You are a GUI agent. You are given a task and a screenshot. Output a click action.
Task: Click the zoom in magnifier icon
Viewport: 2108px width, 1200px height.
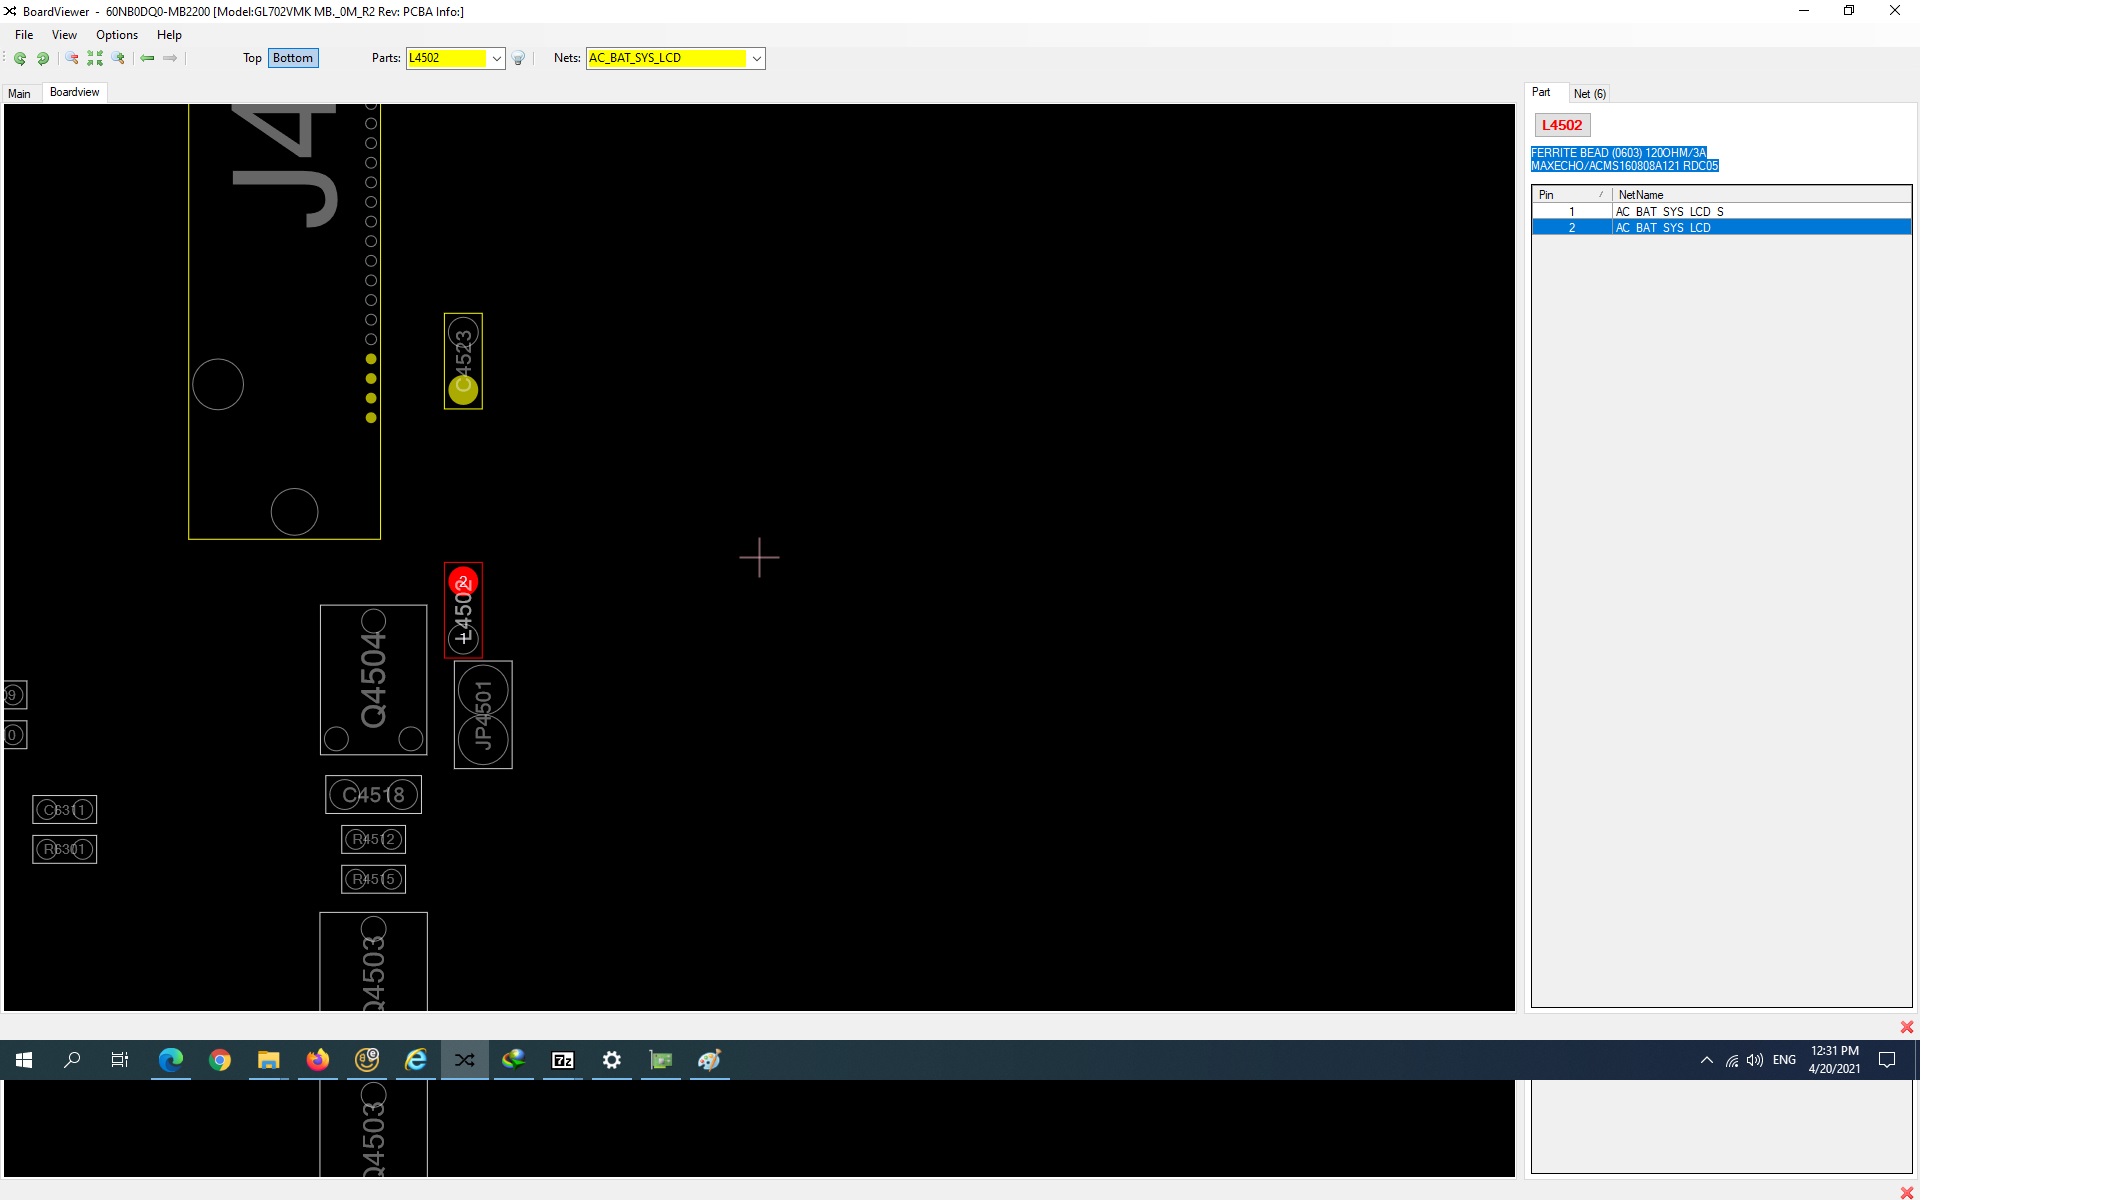118,58
